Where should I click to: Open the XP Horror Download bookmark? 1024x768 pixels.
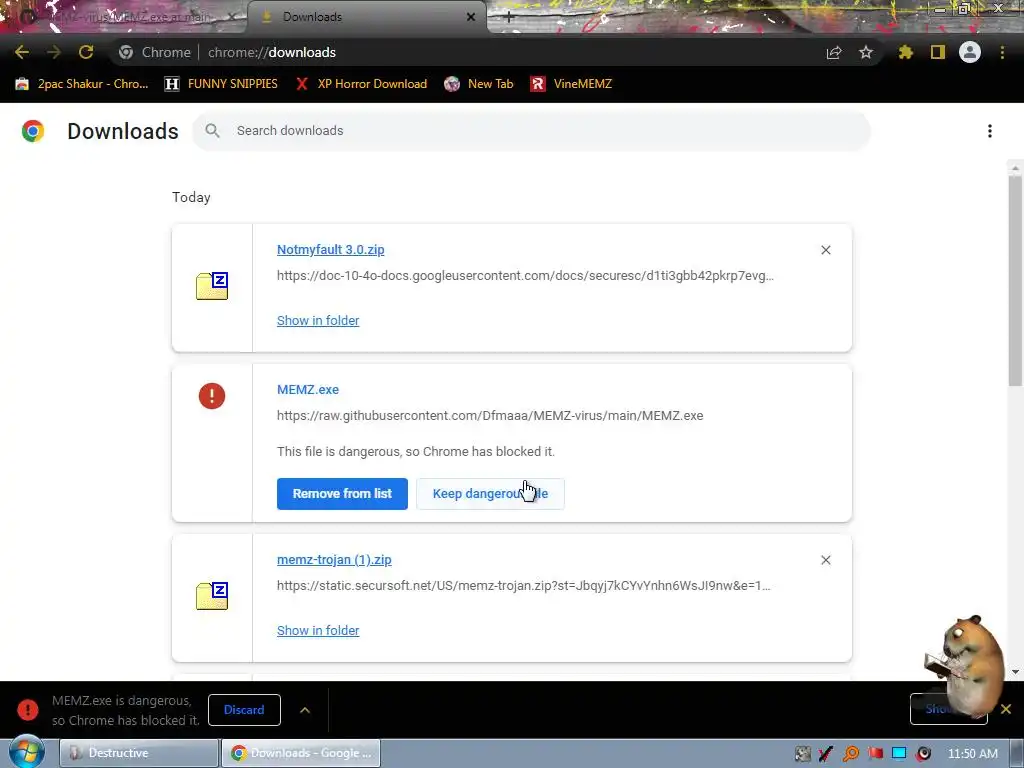tap(361, 84)
